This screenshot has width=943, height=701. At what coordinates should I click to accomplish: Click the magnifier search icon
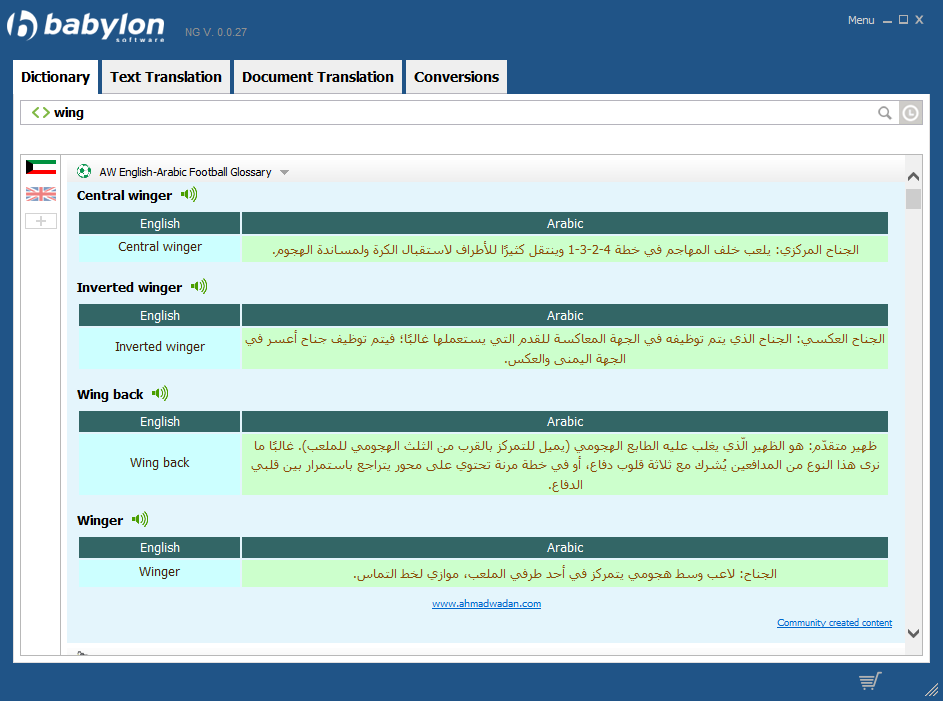[885, 113]
